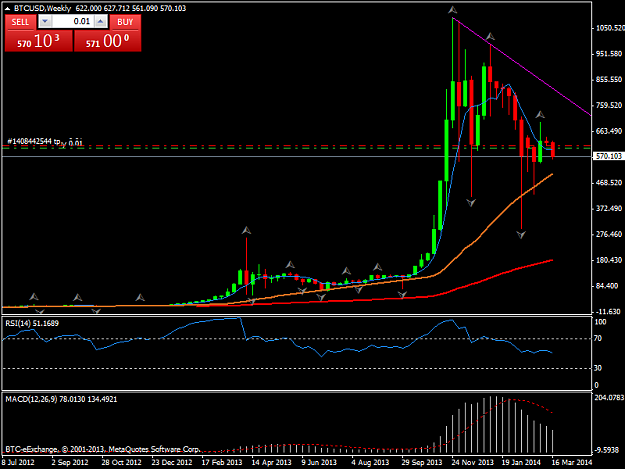Click the RSI 30 level label
625x469 pixels.
[x=598, y=368]
